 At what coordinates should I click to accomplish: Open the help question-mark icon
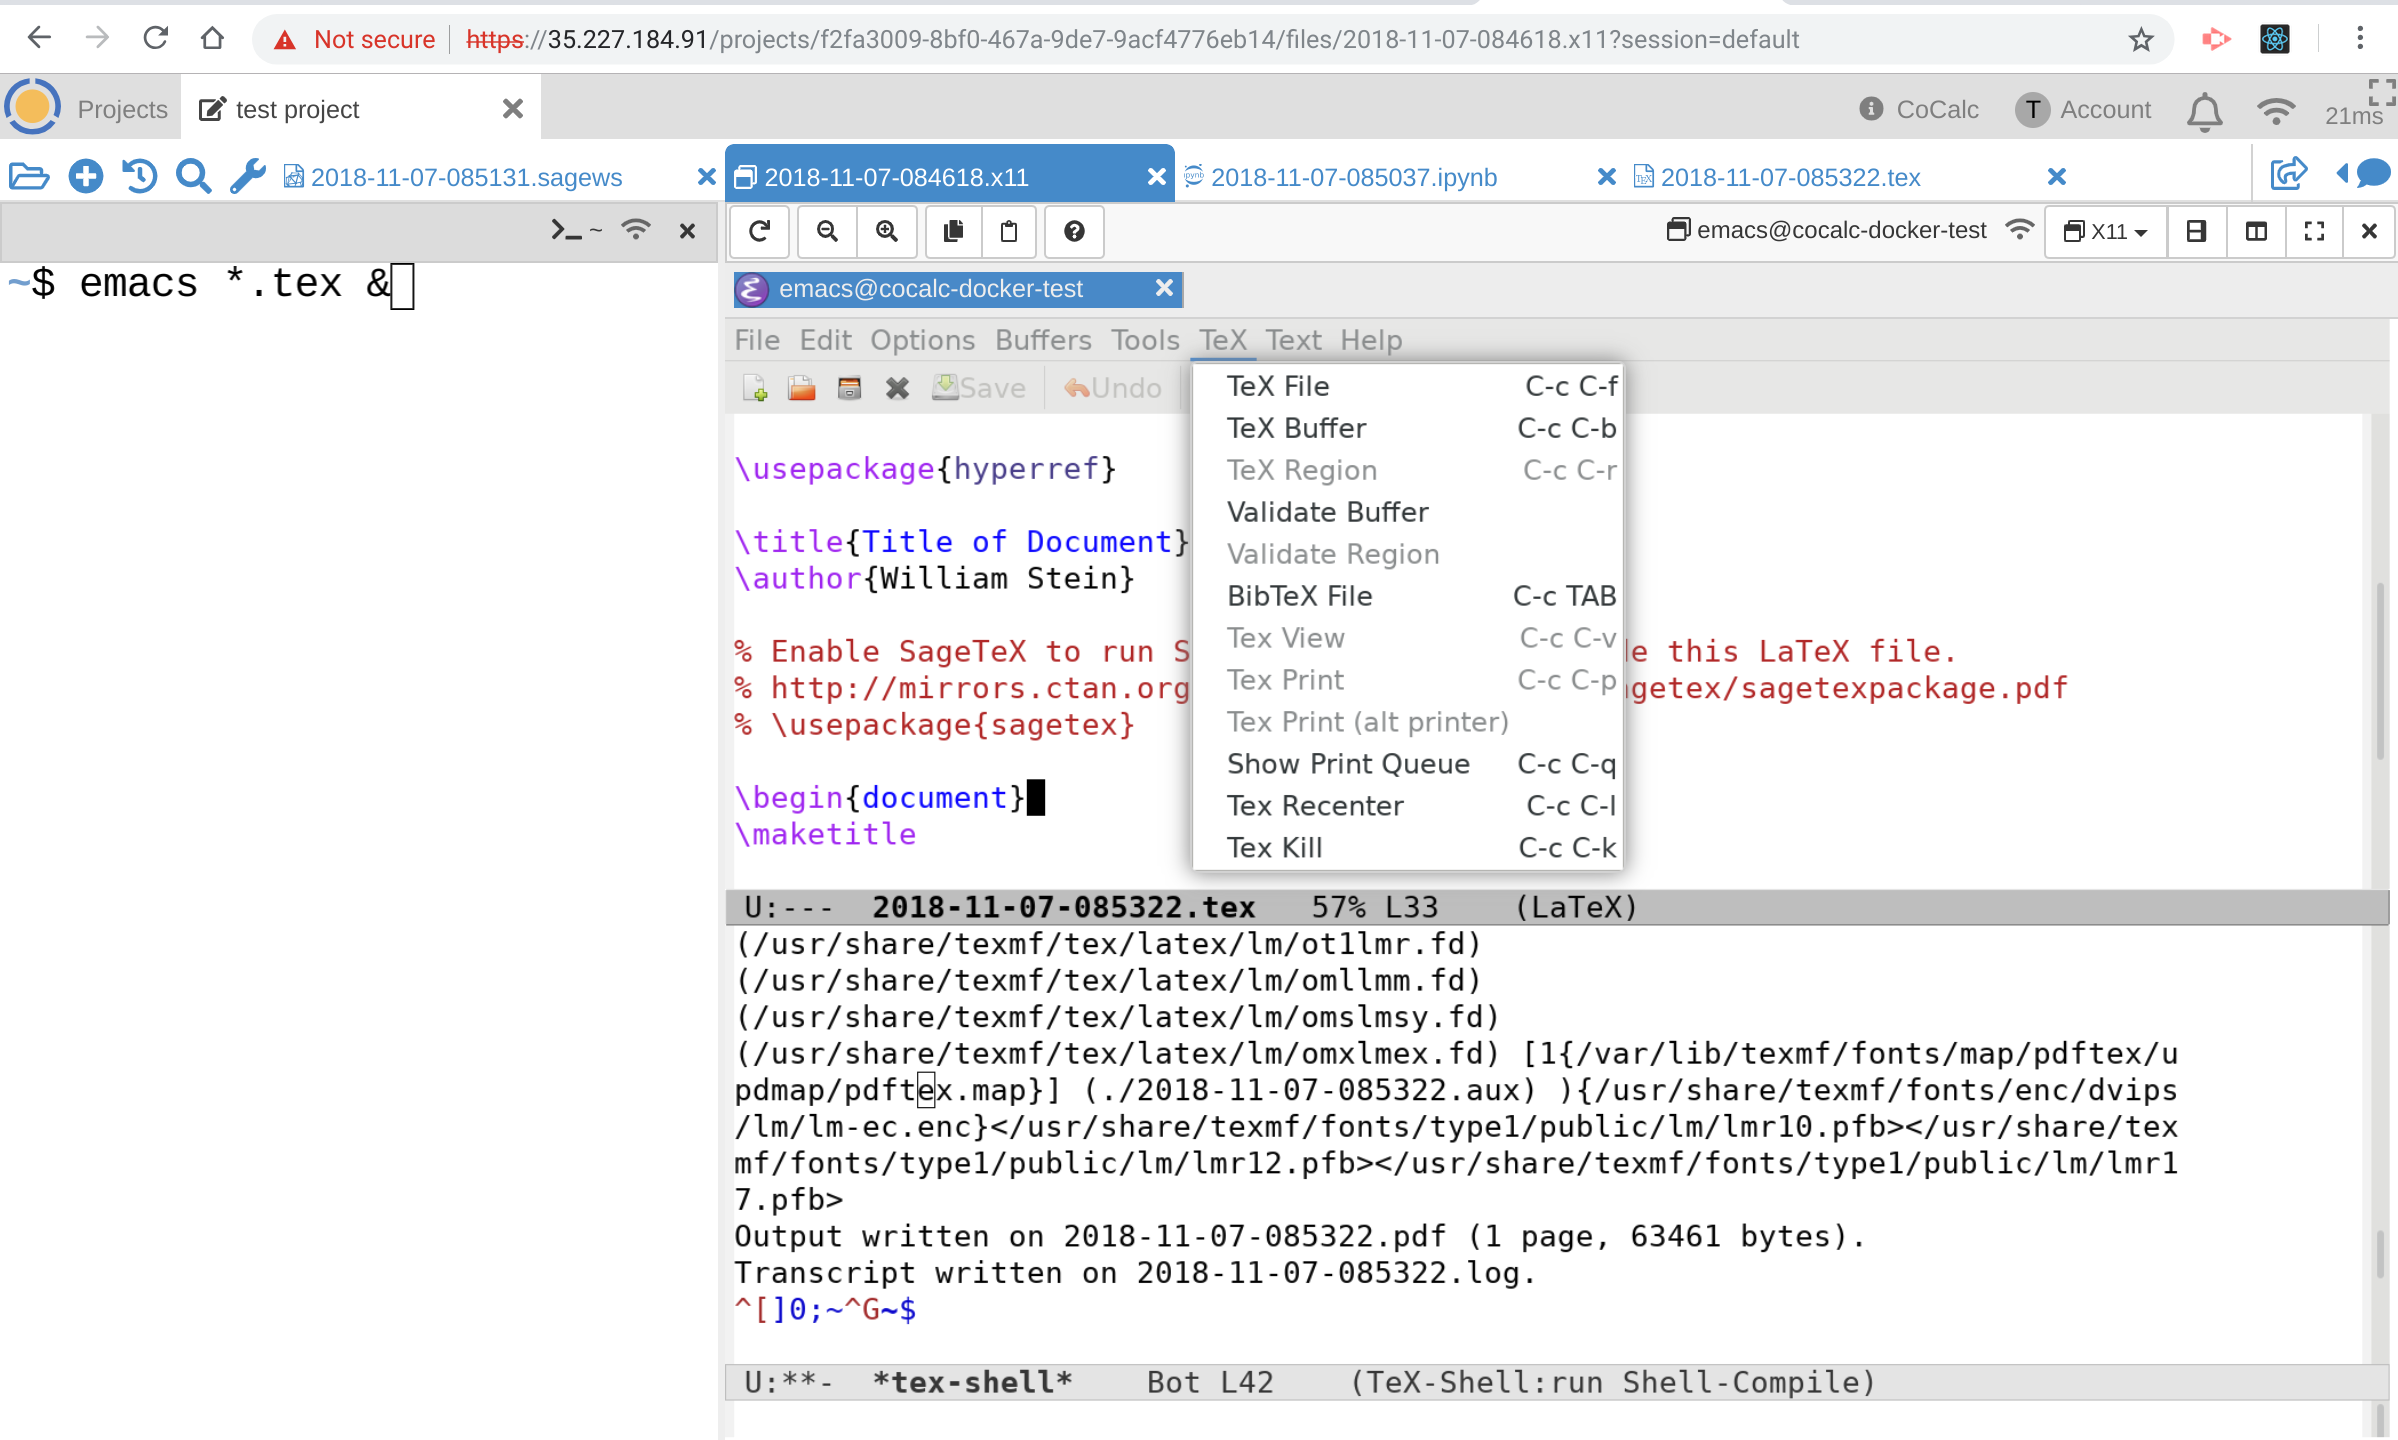click(x=1074, y=231)
